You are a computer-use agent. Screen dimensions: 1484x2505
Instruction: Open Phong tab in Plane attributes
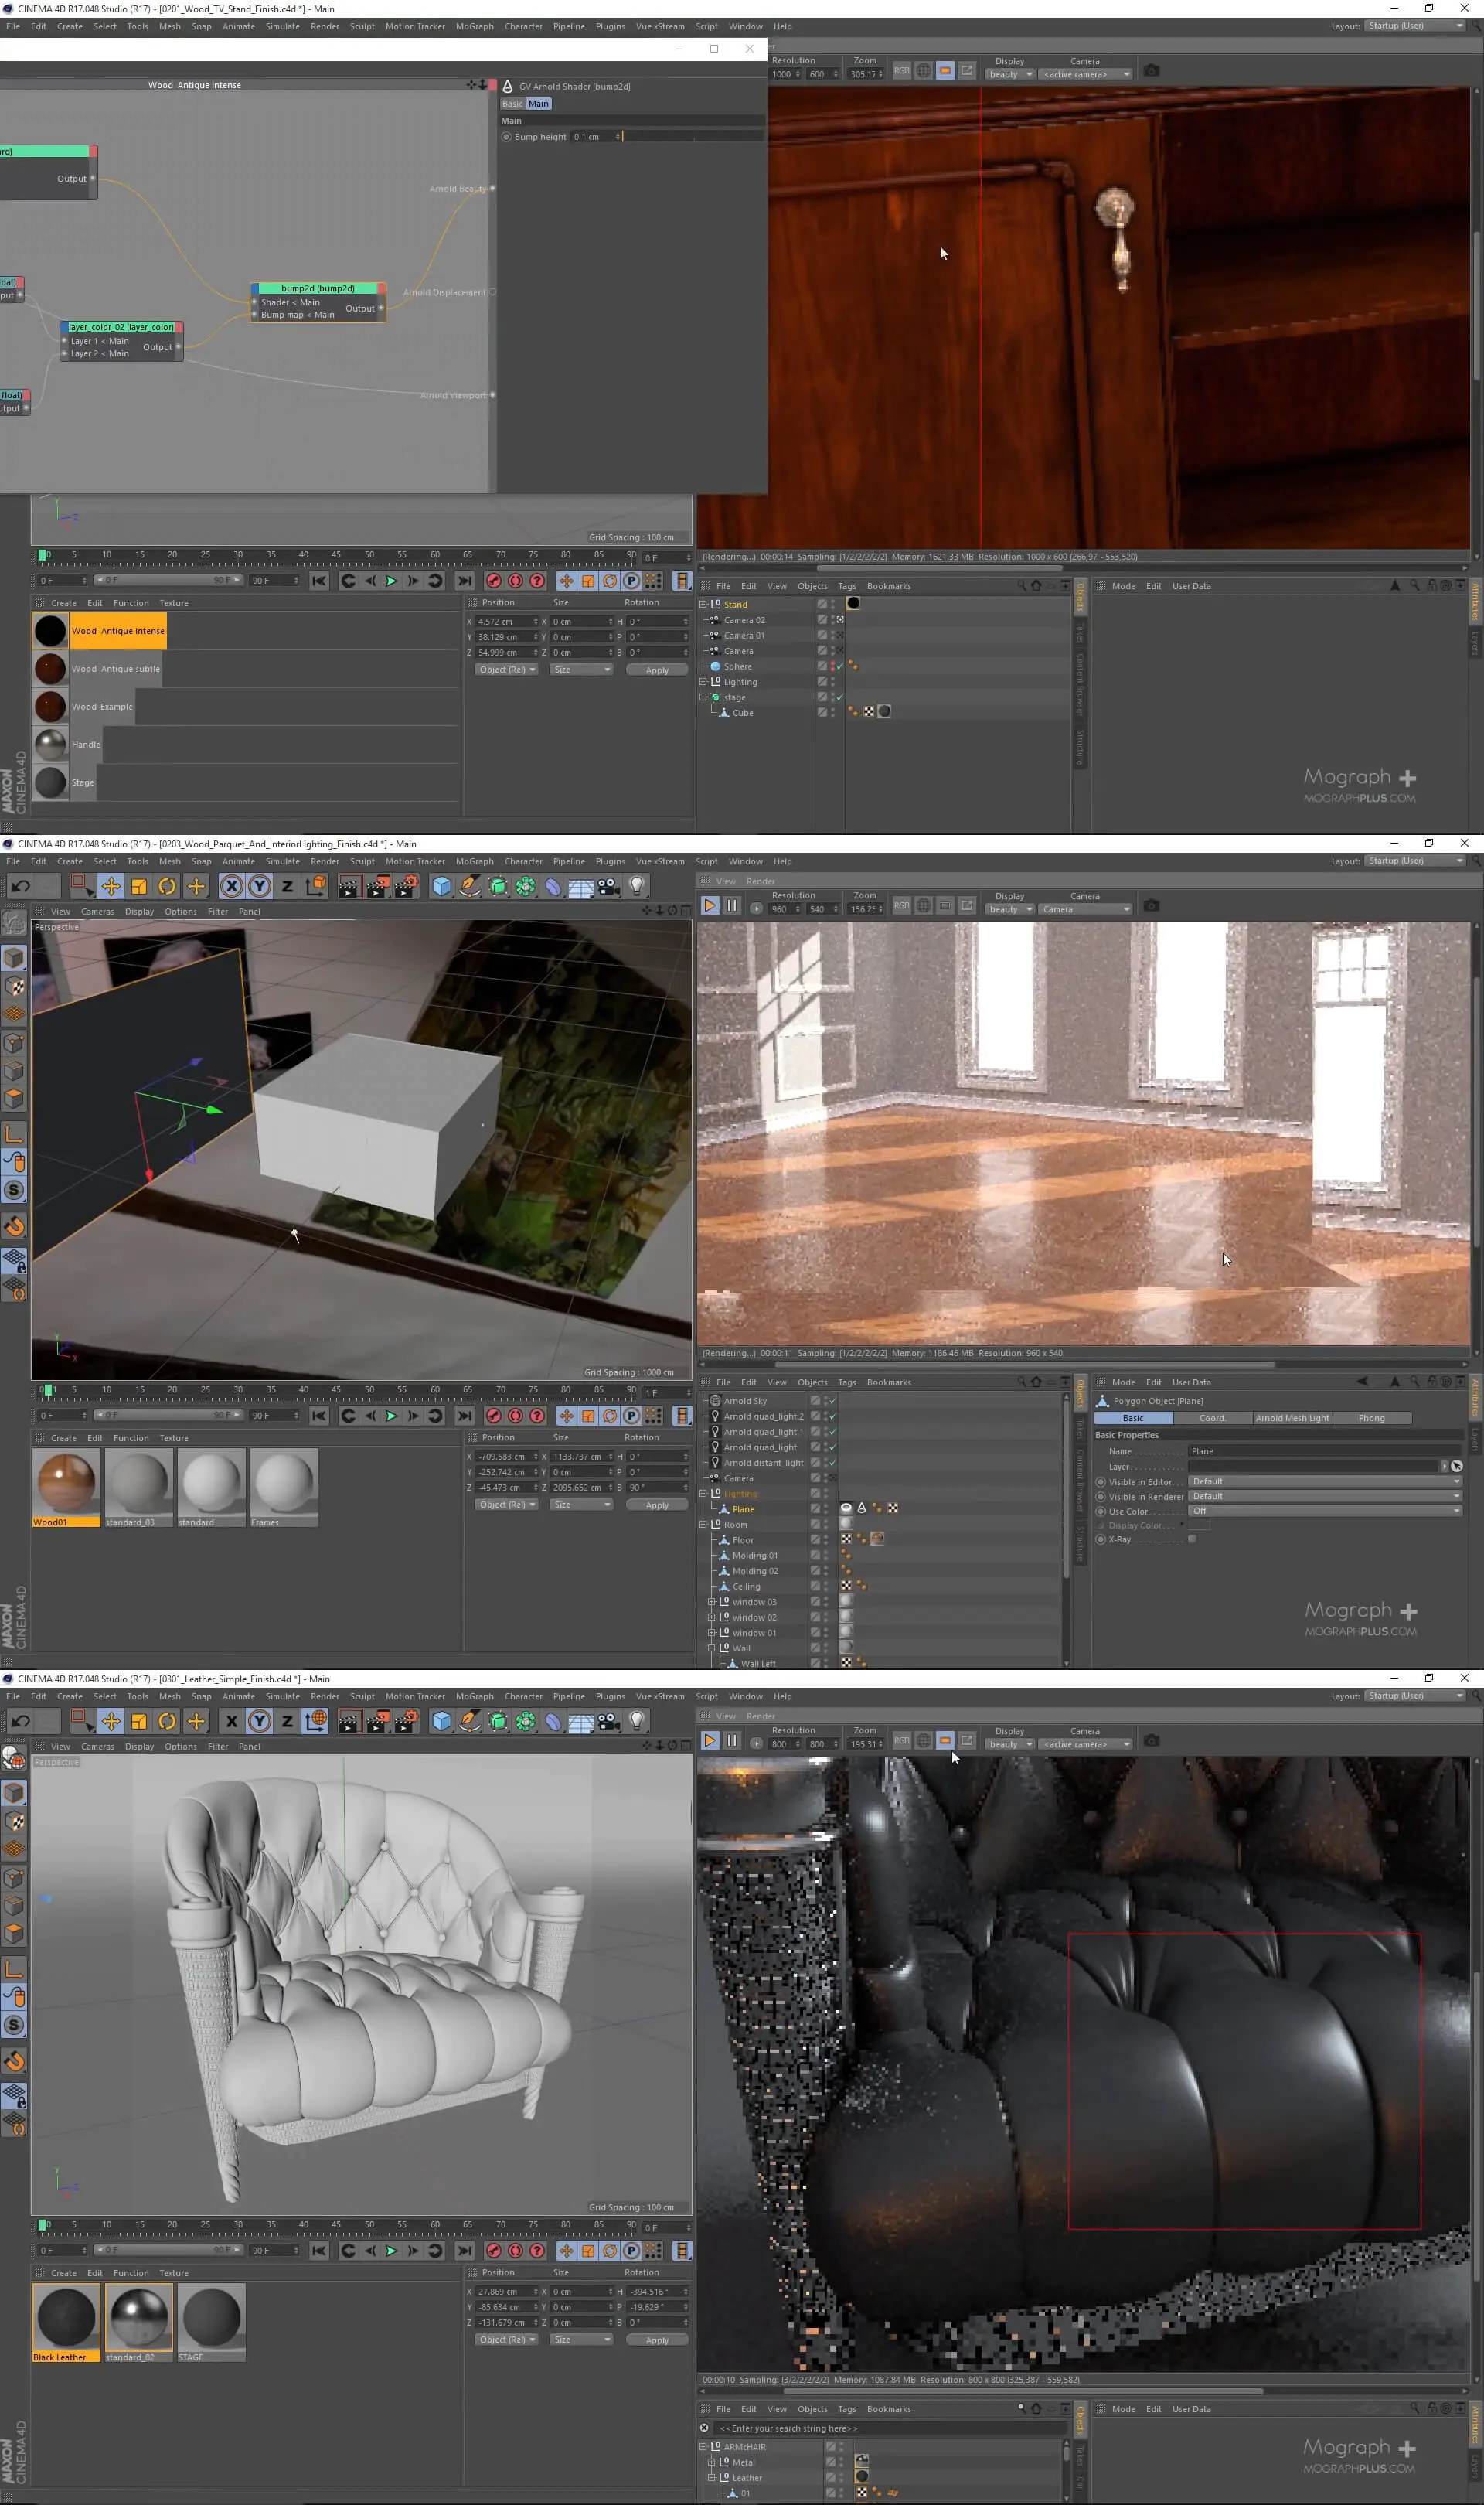(1371, 1418)
